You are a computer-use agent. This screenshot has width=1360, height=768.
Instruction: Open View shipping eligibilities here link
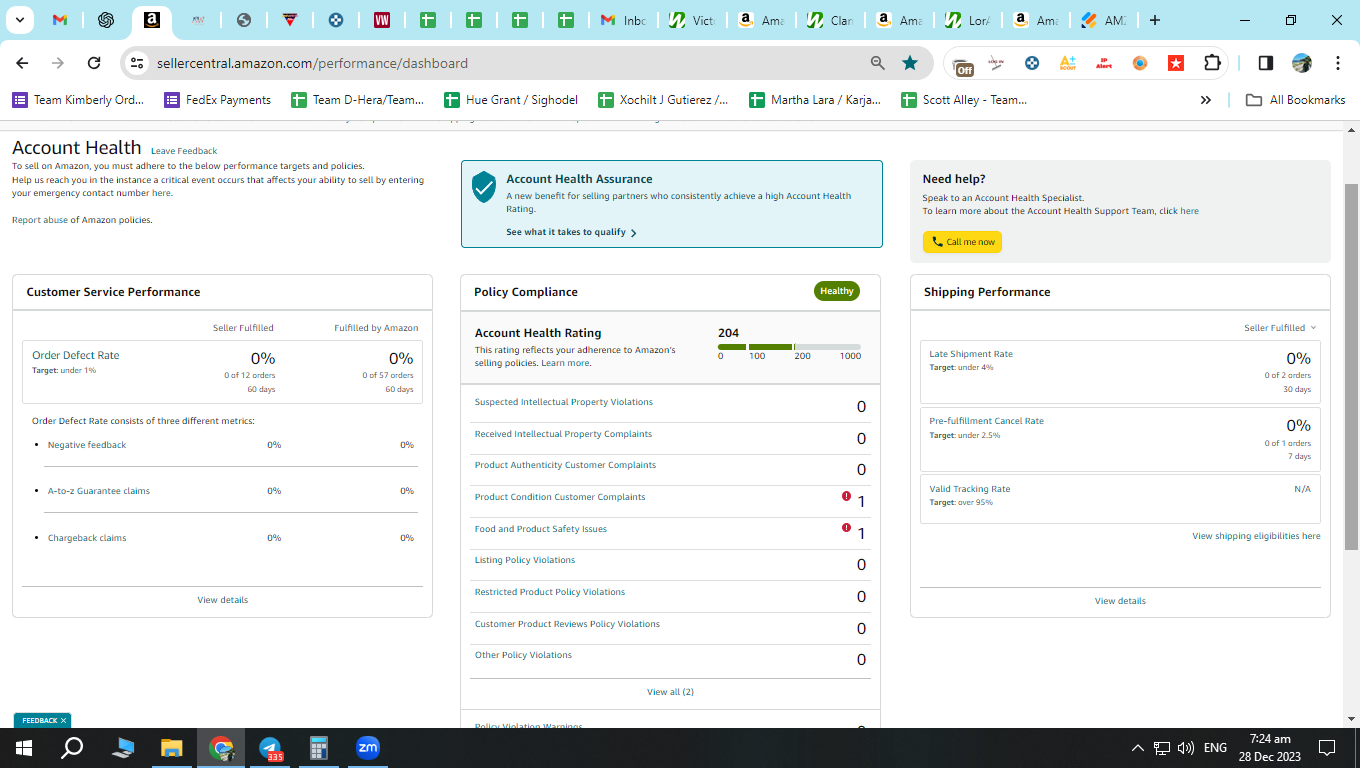coord(1256,536)
